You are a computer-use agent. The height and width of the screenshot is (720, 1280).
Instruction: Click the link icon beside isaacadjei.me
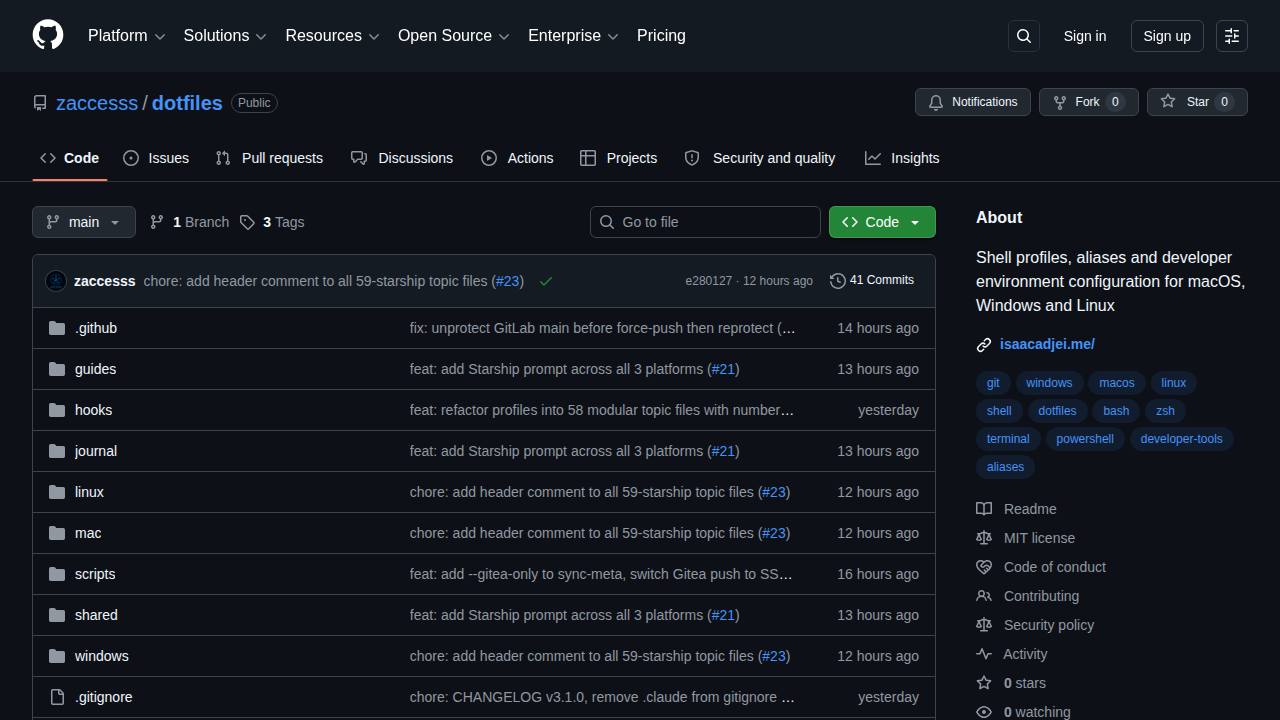pos(984,345)
